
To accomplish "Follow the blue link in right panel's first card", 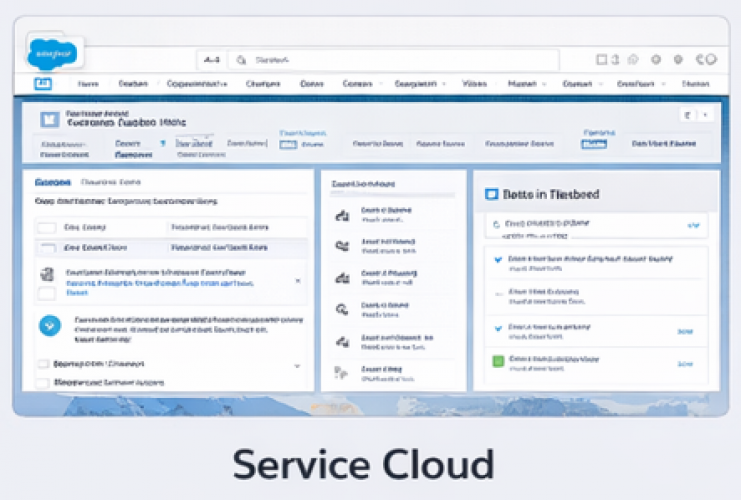I will point(693,225).
